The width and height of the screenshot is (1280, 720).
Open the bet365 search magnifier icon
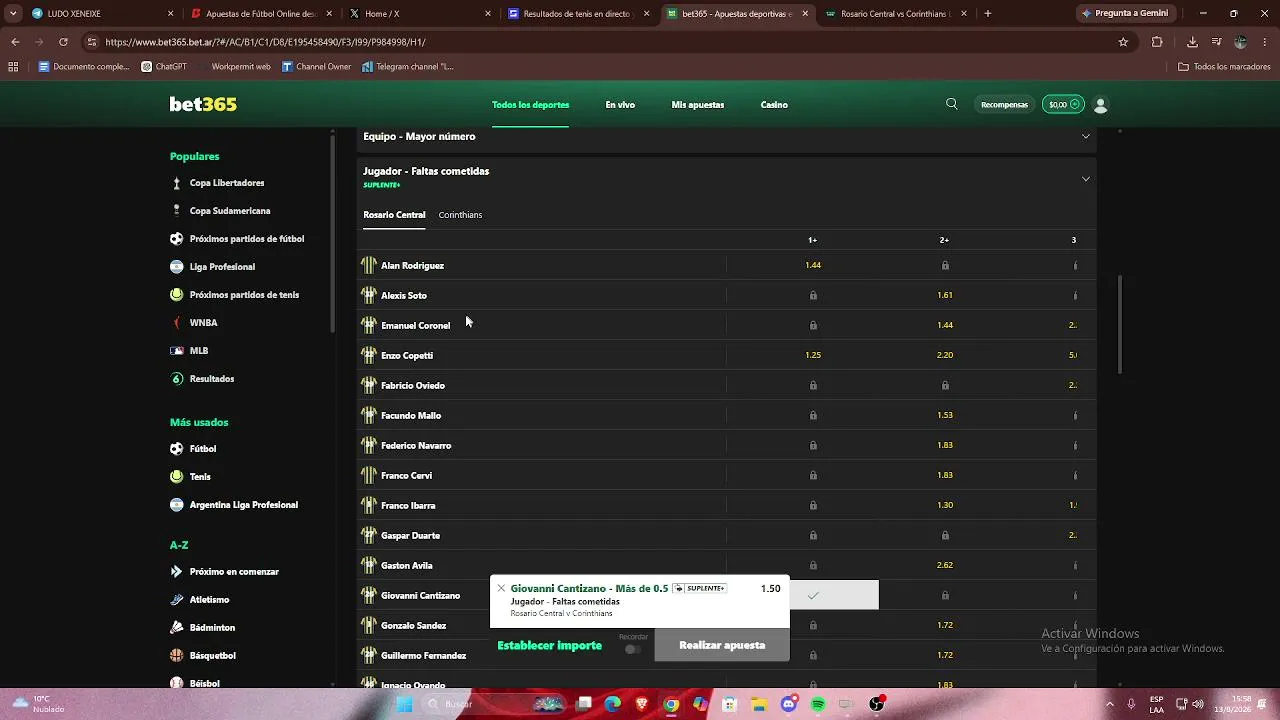[x=952, y=104]
